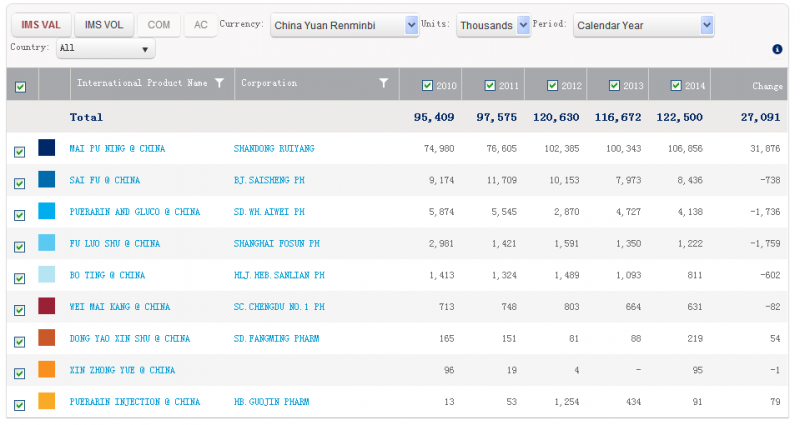Select the AC tab

pyautogui.click(x=201, y=25)
